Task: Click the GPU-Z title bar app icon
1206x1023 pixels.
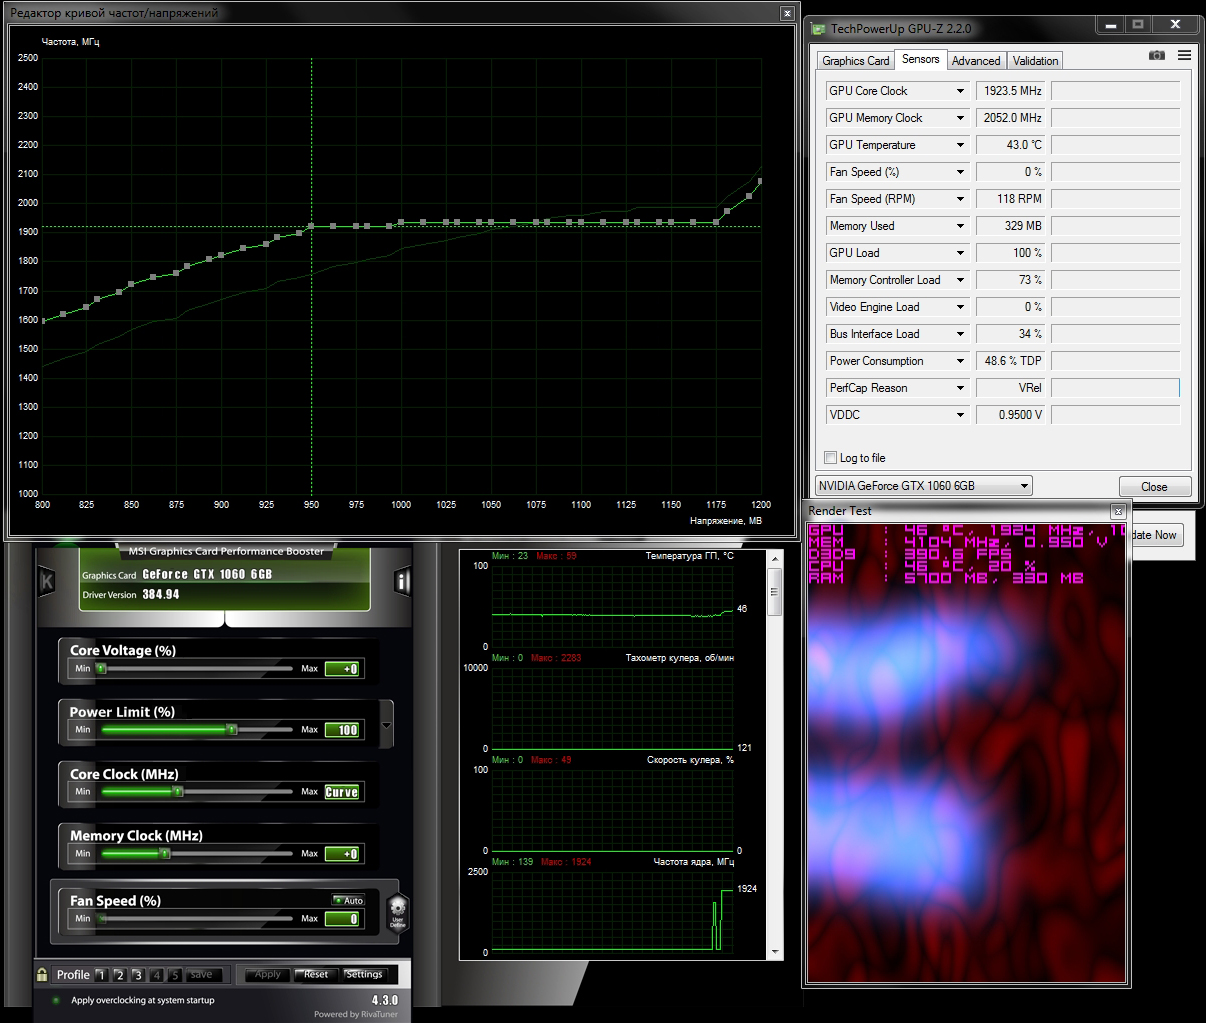Action: (x=819, y=28)
